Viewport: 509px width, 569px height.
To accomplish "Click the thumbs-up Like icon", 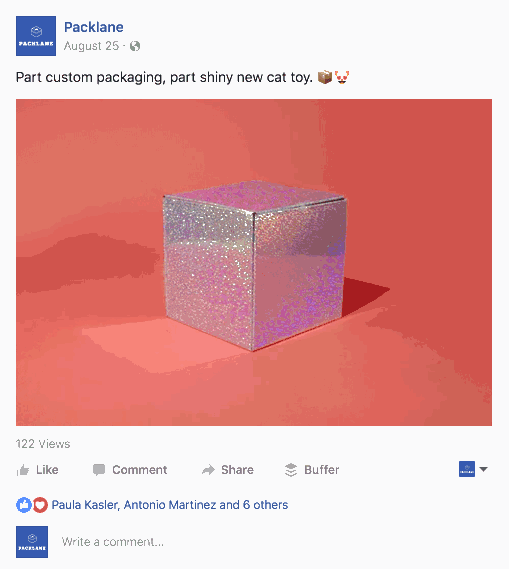I will pos(23,470).
